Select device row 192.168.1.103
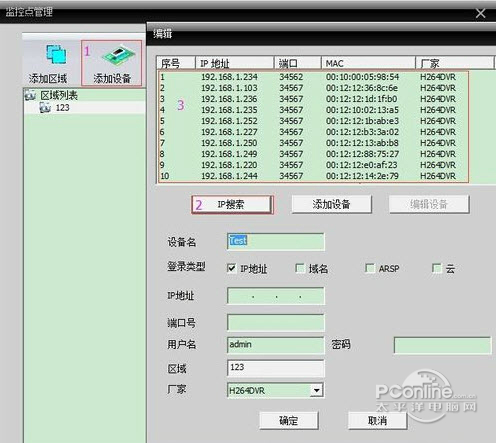The image size is (496, 443). point(313,88)
